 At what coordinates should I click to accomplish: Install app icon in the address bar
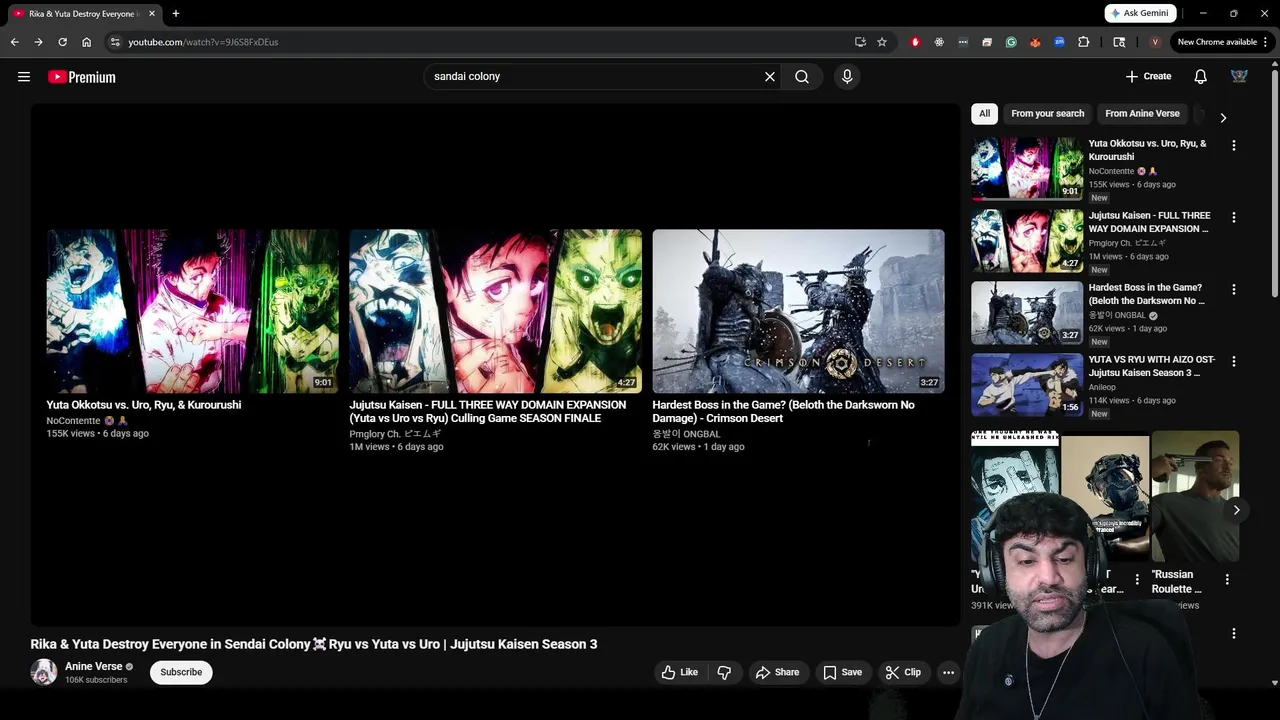point(860,42)
